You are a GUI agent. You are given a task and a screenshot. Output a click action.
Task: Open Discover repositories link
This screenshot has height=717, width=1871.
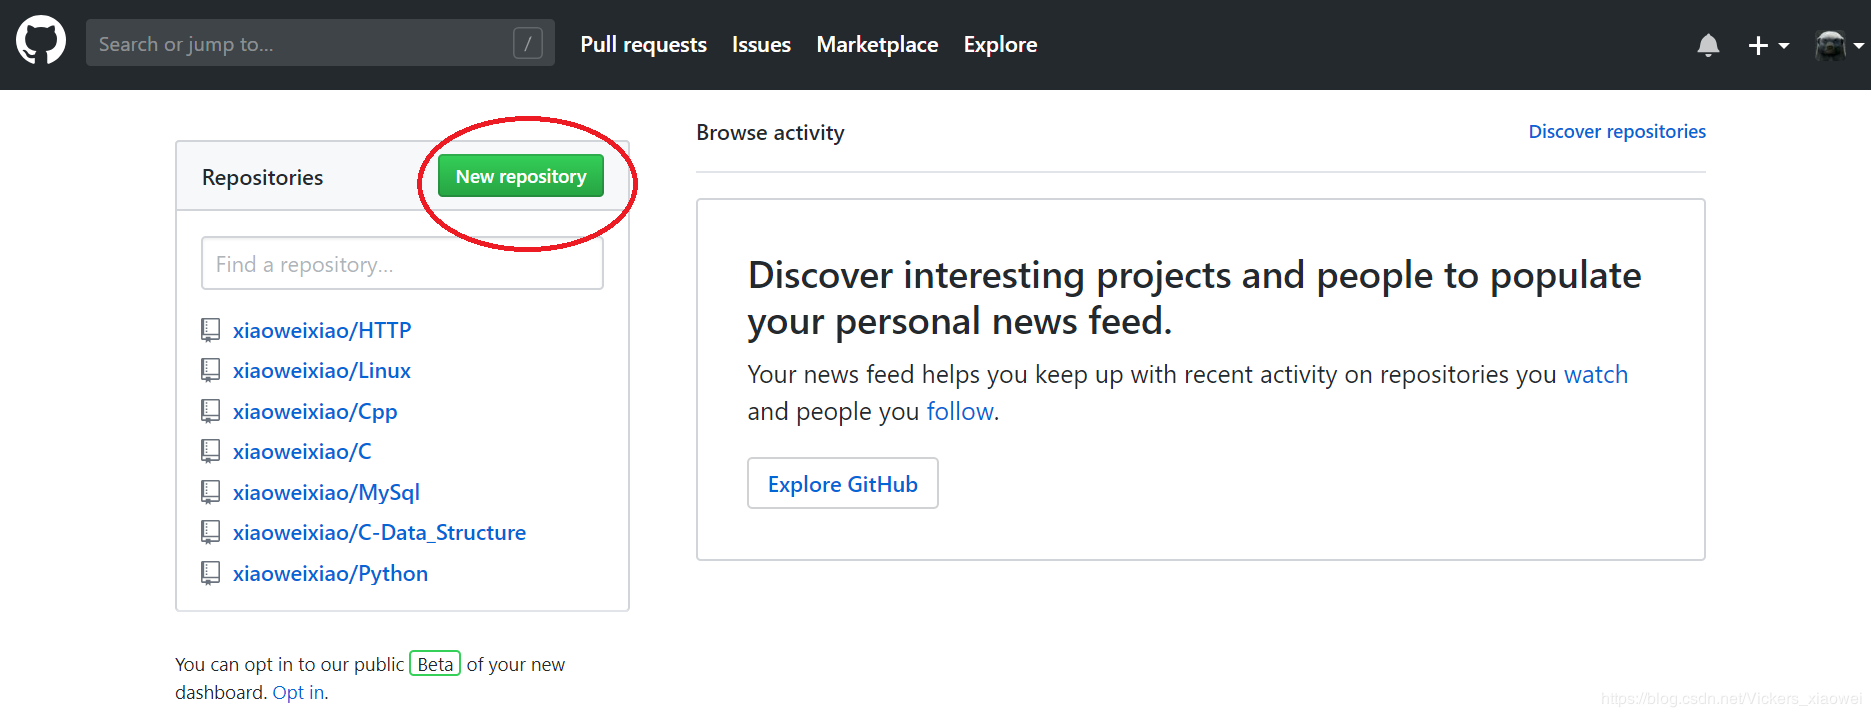tap(1617, 131)
